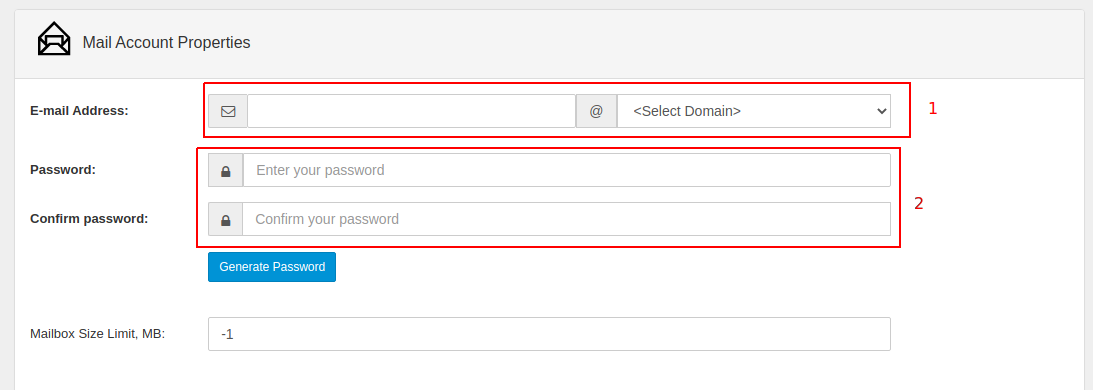Viewport: 1093px width, 390px height.
Task: Click the Generate Password button
Action: [x=272, y=267]
